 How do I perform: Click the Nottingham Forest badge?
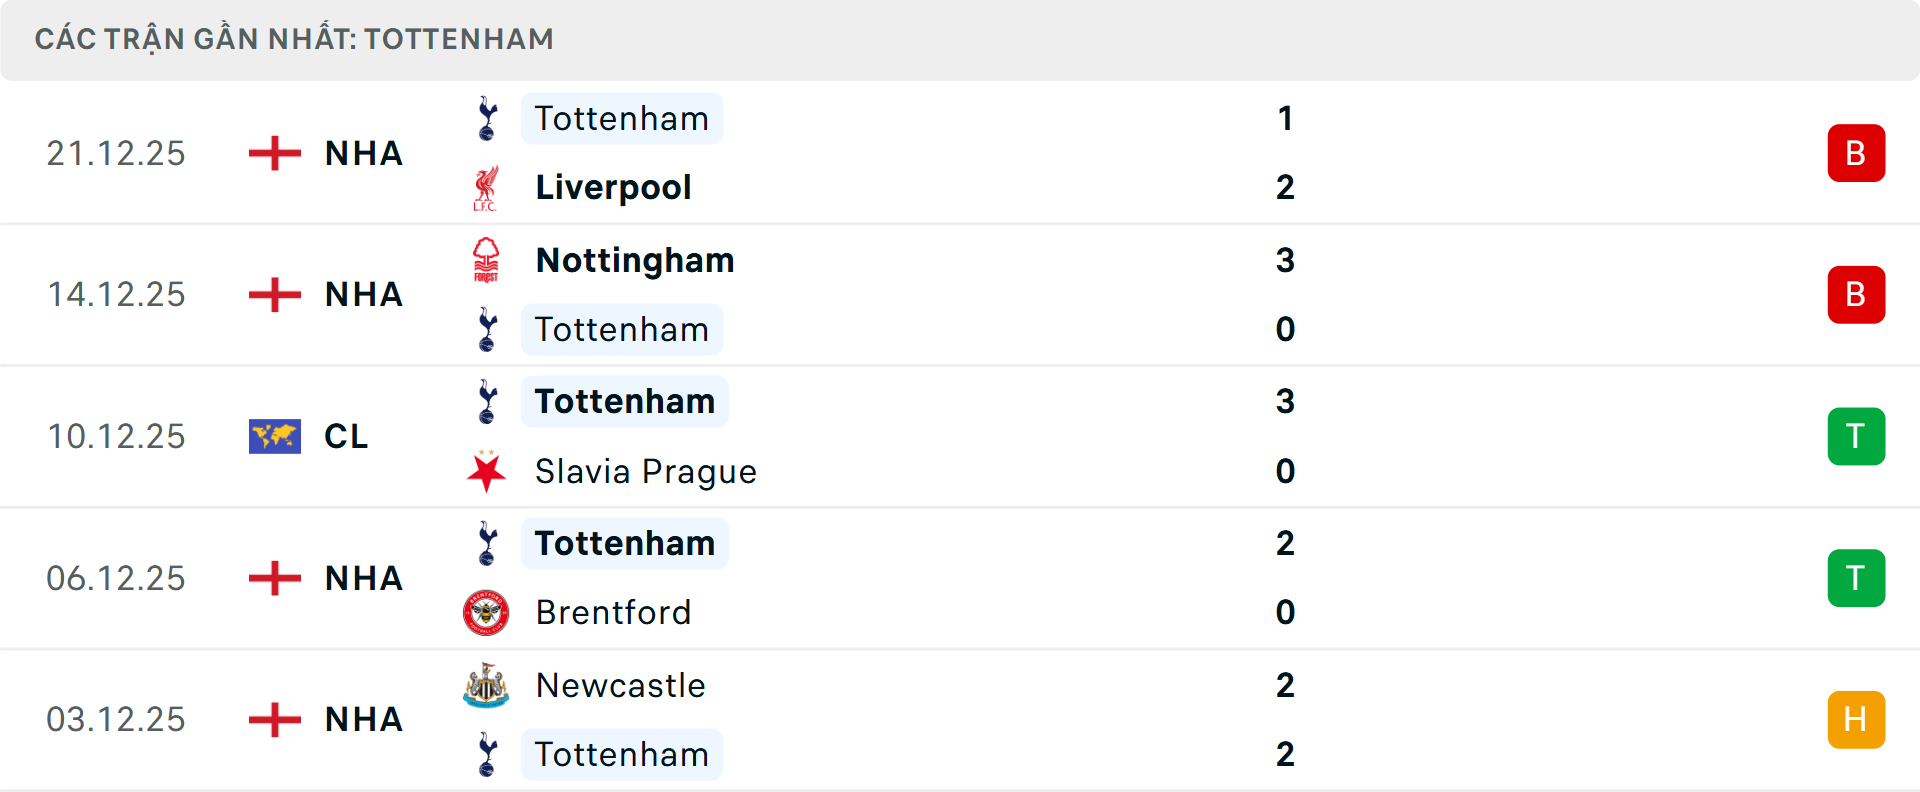pos(487,260)
